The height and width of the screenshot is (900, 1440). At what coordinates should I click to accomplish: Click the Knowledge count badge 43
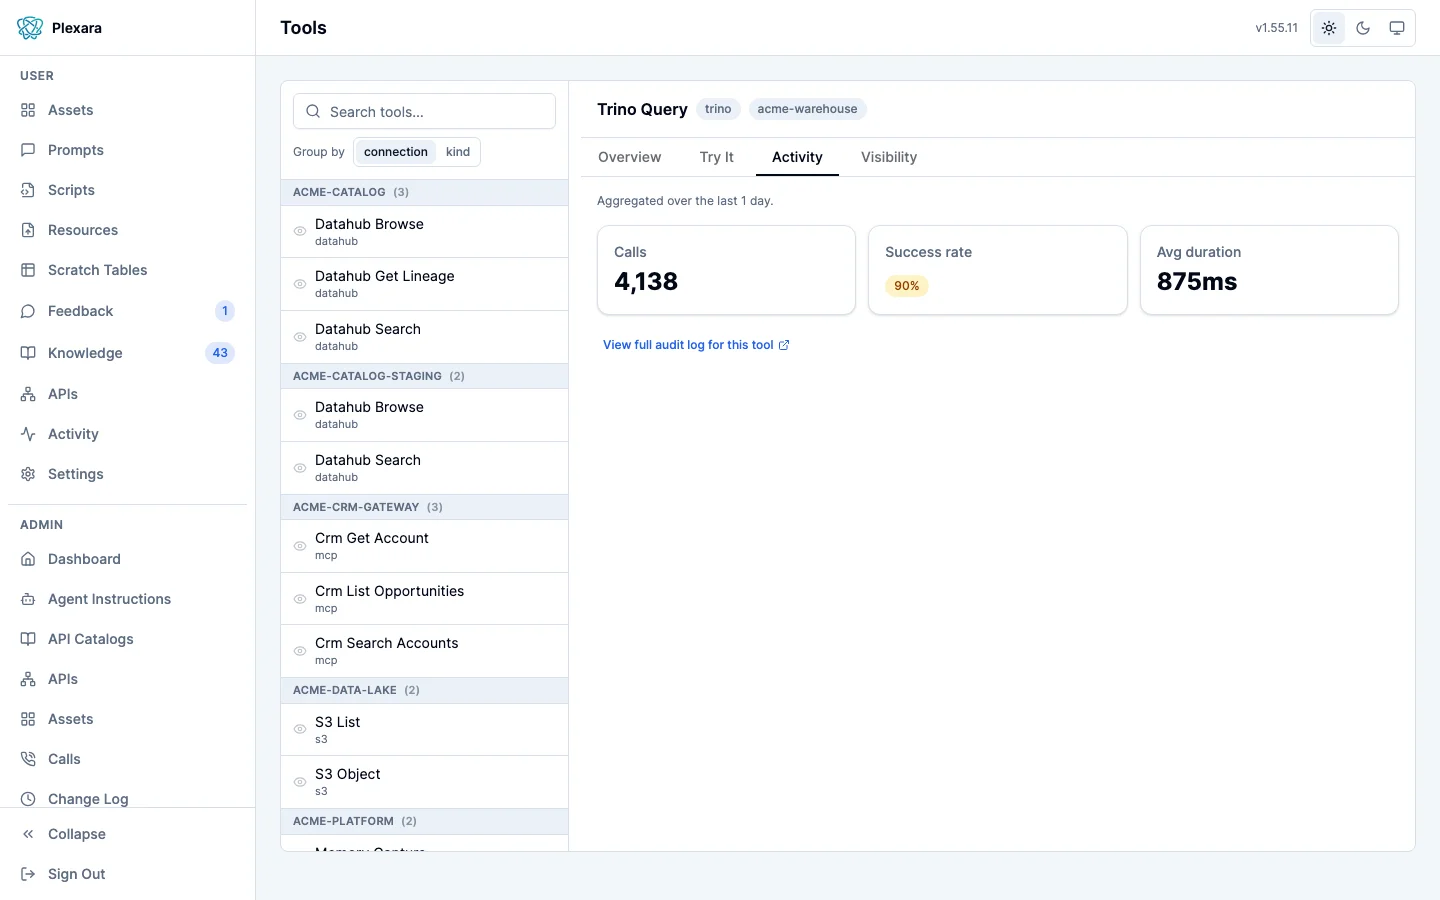tap(220, 353)
